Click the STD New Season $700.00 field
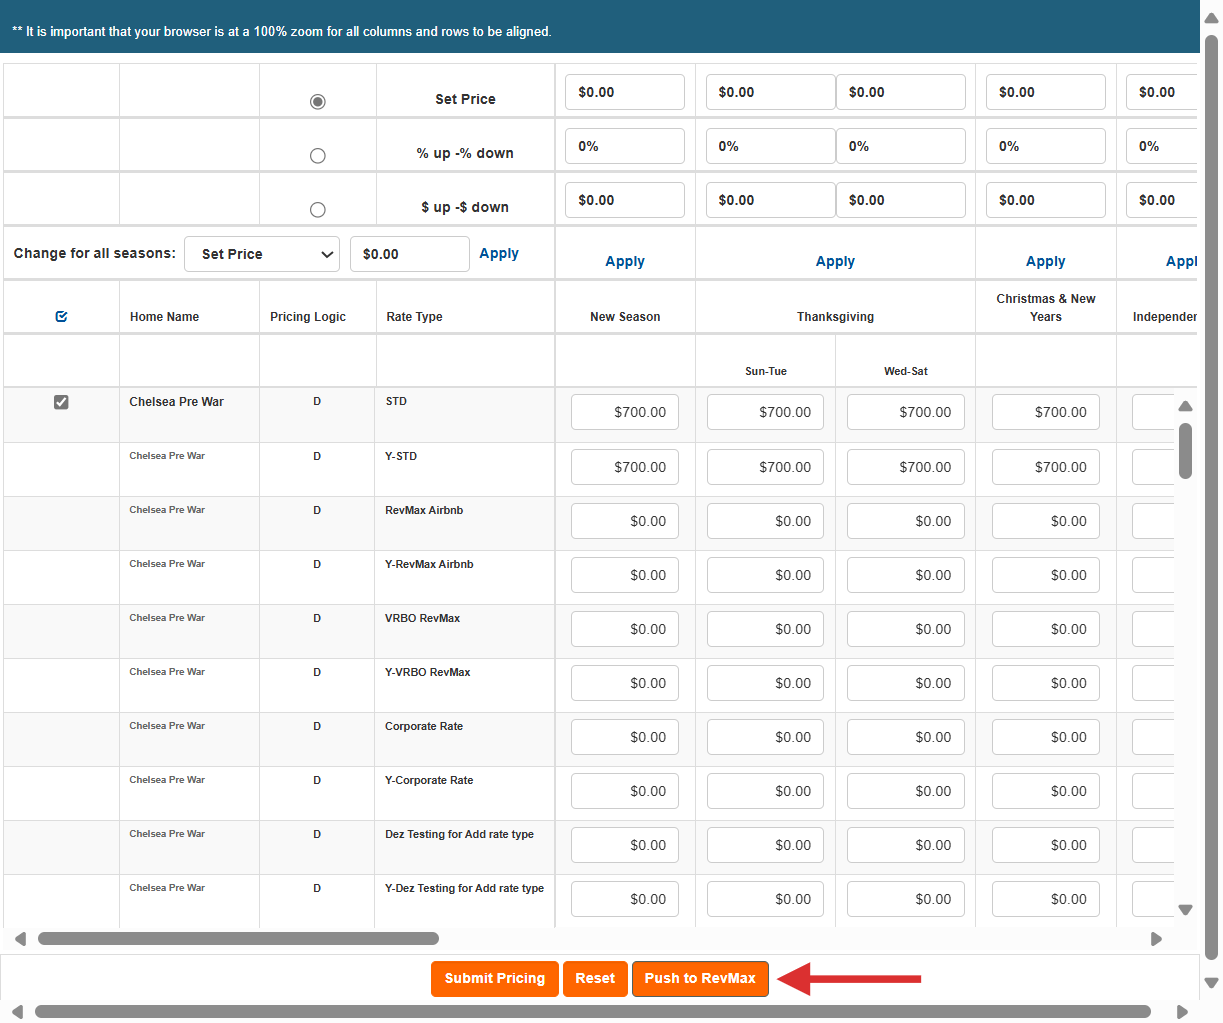This screenshot has width=1223, height=1023. click(x=625, y=412)
